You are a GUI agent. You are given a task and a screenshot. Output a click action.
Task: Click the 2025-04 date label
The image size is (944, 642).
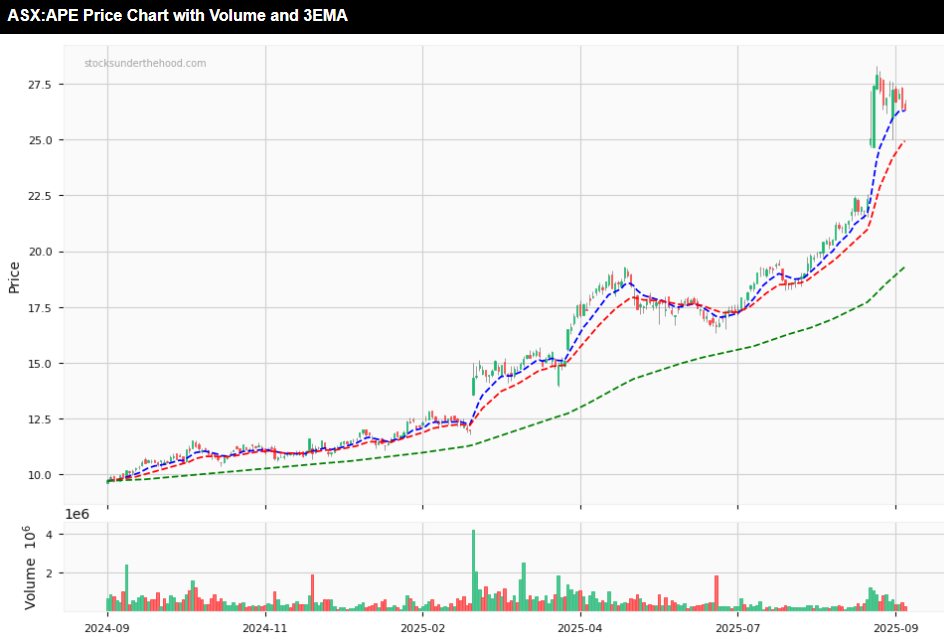[580, 629]
